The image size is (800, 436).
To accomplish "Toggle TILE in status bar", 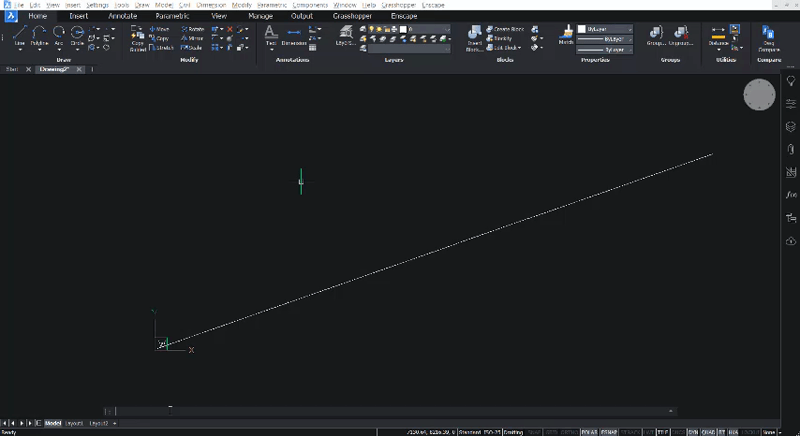I will [662, 432].
